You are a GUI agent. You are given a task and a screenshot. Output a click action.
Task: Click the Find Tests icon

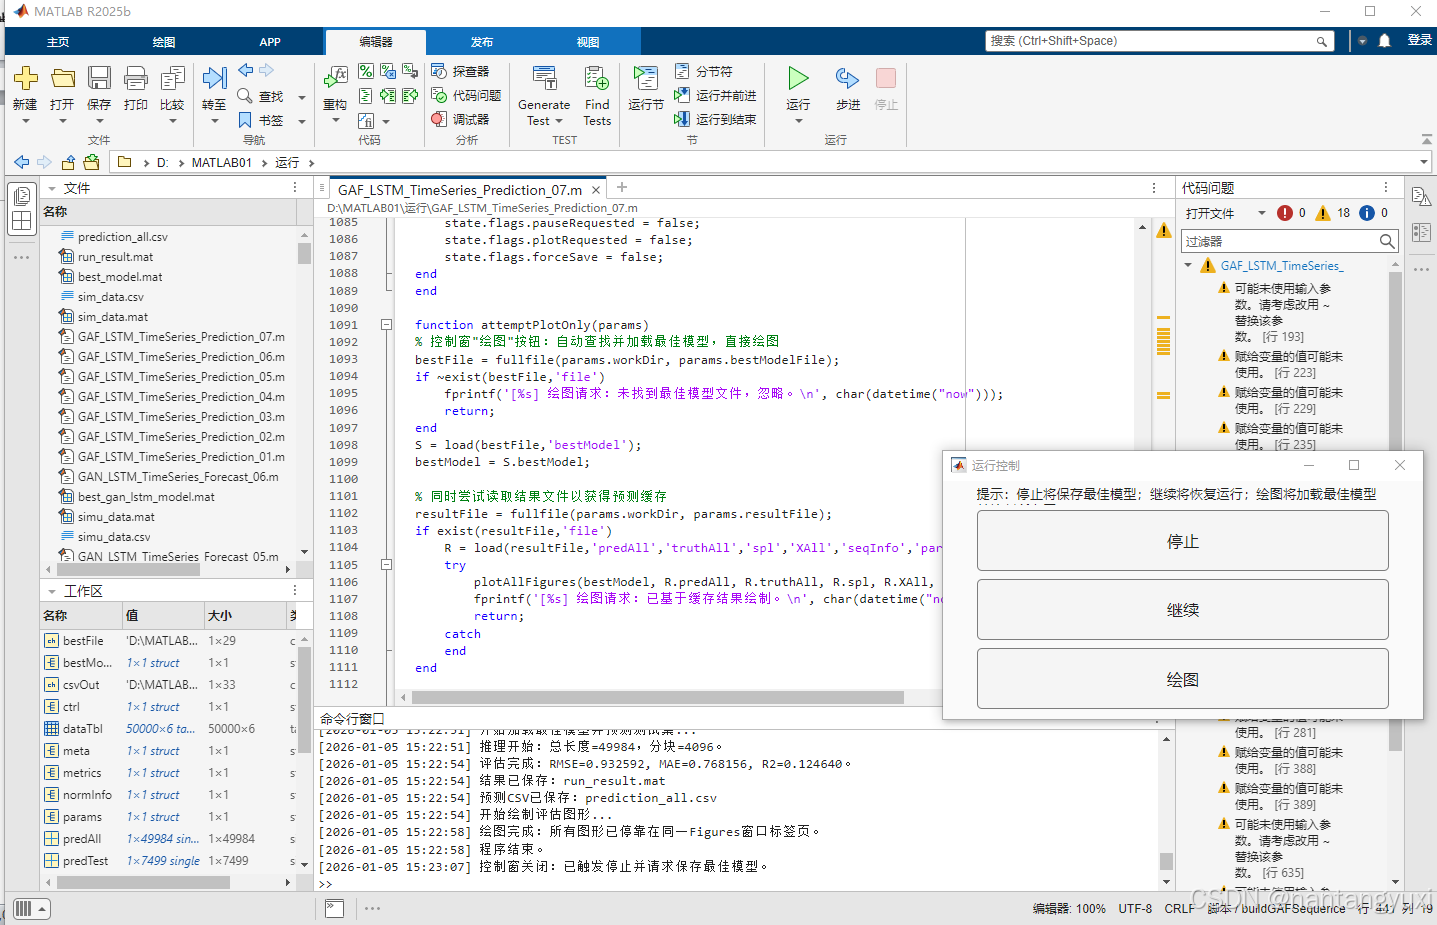(597, 79)
